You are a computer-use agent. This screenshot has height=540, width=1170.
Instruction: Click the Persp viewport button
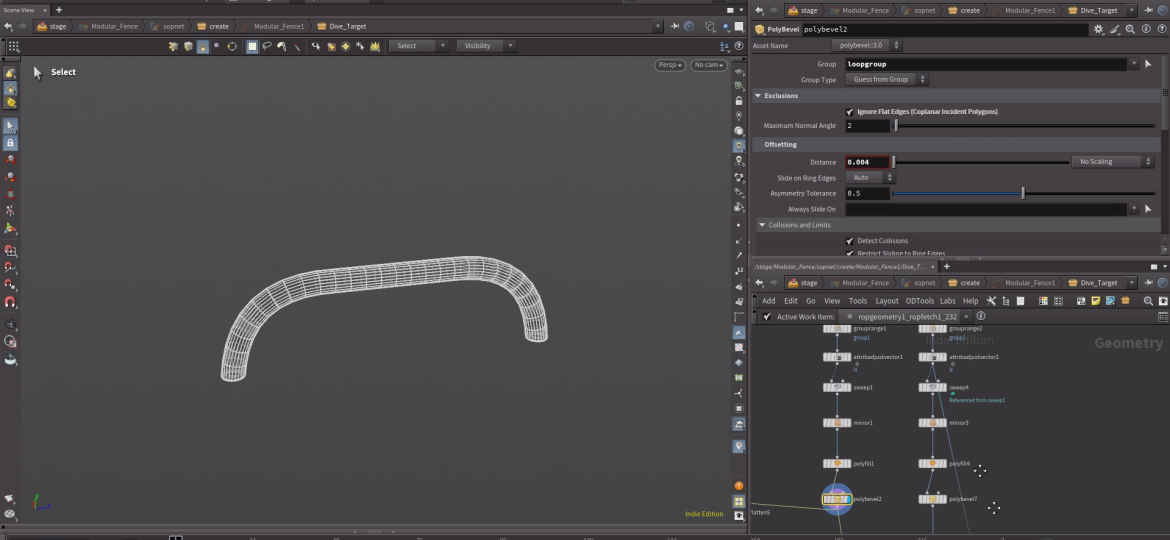(670, 65)
